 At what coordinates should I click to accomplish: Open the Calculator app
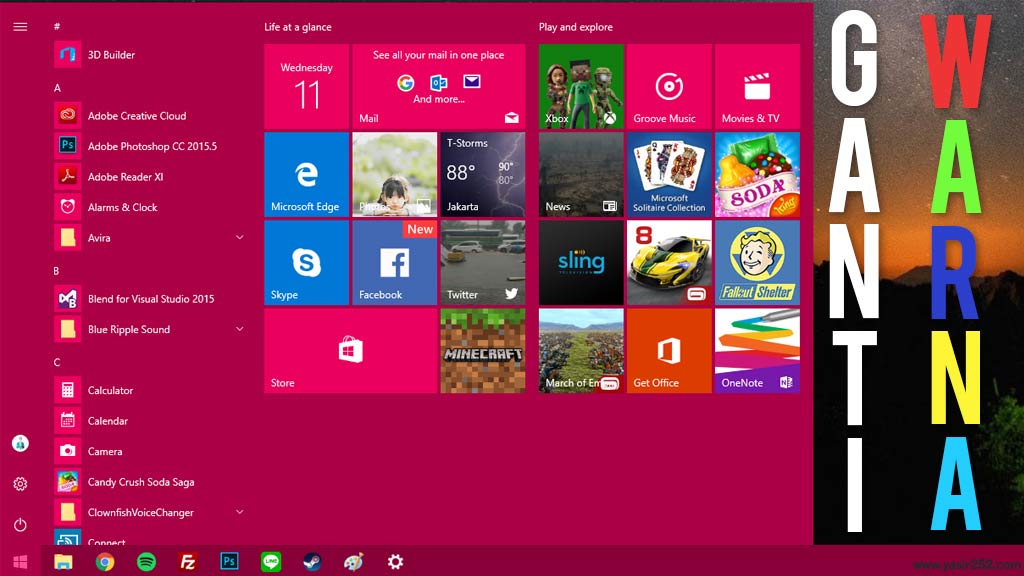point(151,391)
